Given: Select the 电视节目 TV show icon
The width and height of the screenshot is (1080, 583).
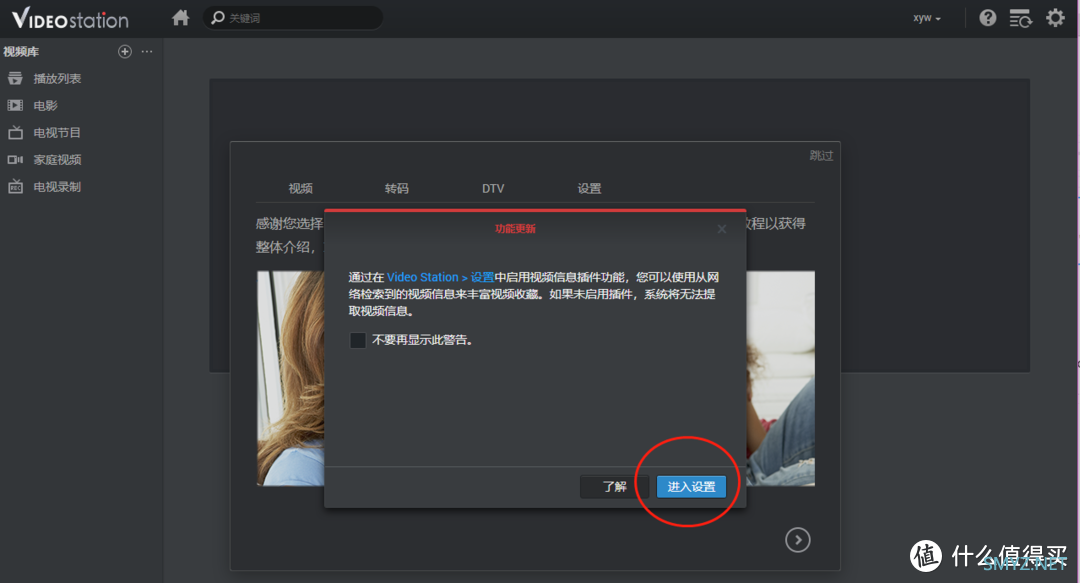Looking at the screenshot, I should point(15,132).
